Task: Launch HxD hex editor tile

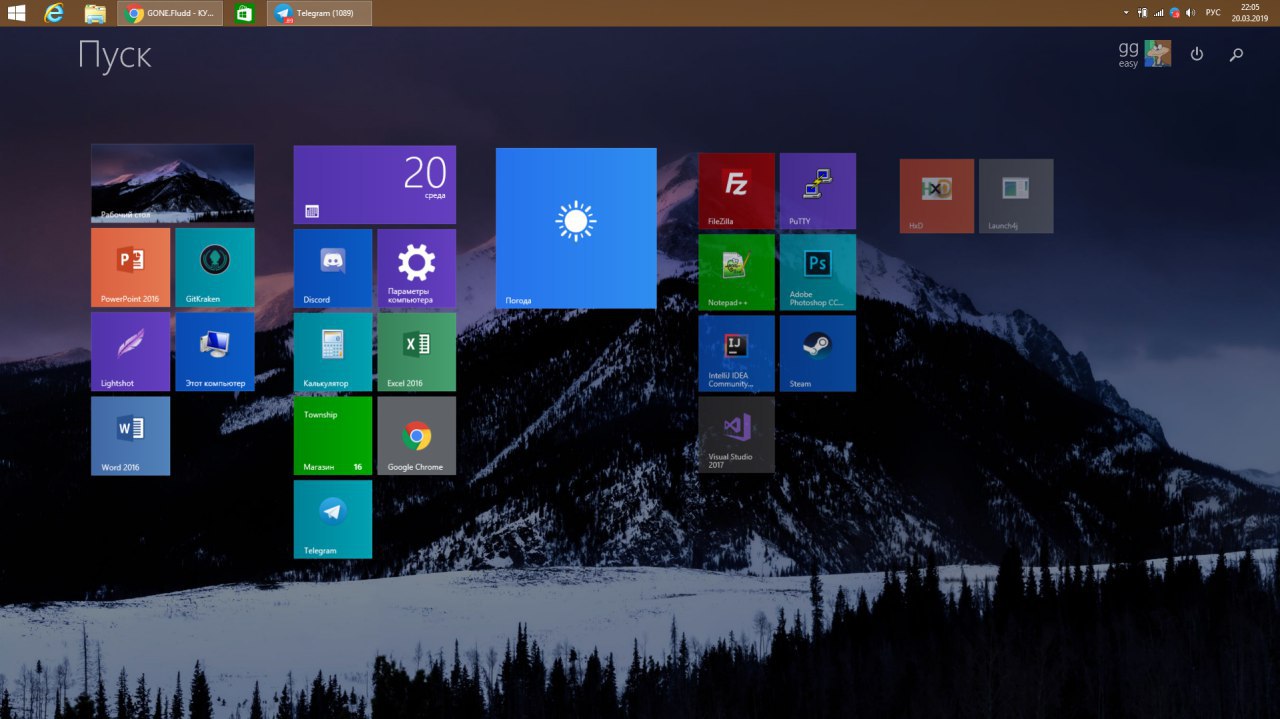Action: (936, 196)
